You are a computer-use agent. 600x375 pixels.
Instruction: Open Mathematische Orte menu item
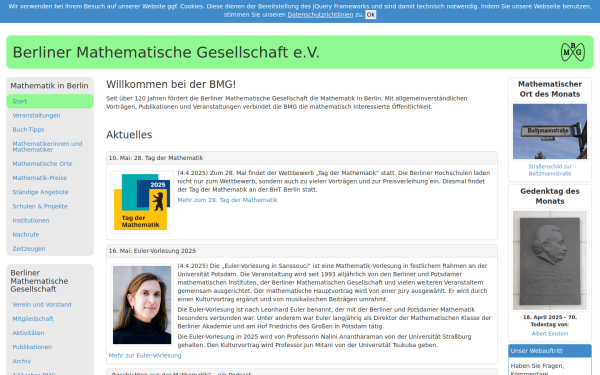pyautogui.click(x=42, y=164)
